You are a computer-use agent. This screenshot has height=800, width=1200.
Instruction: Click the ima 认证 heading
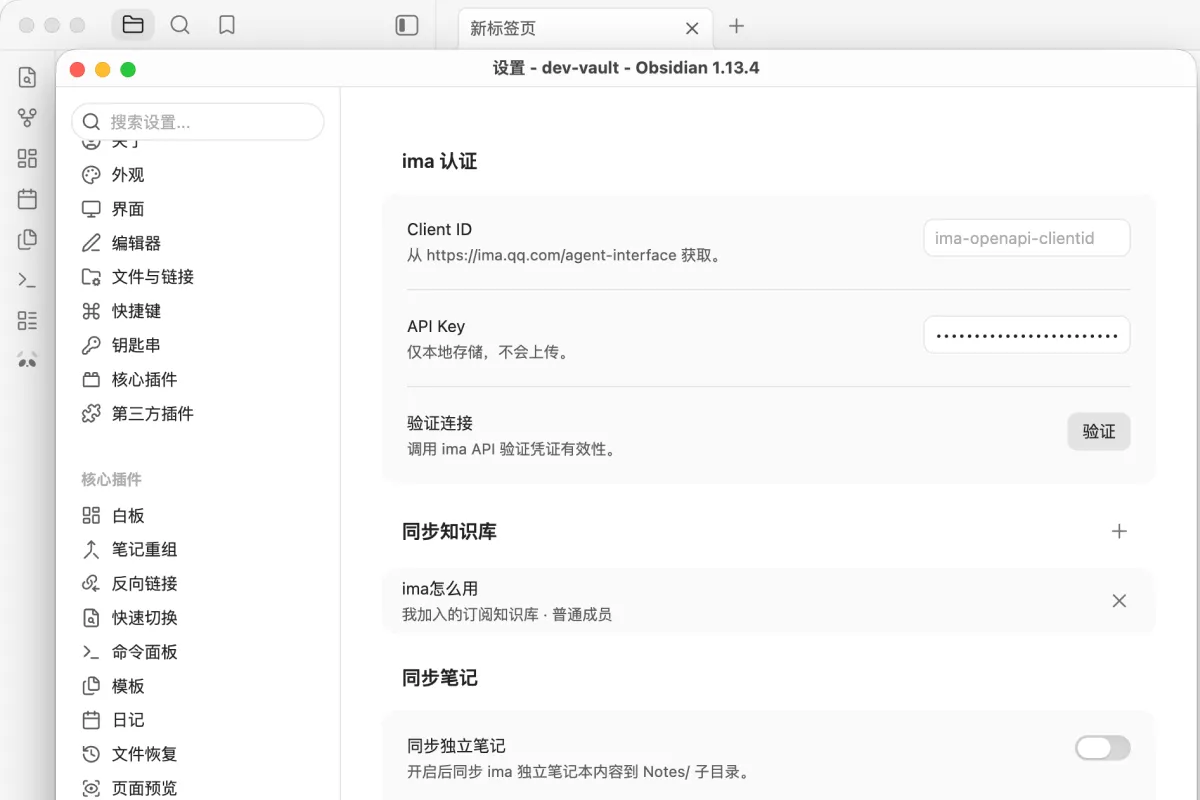click(x=439, y=161)
